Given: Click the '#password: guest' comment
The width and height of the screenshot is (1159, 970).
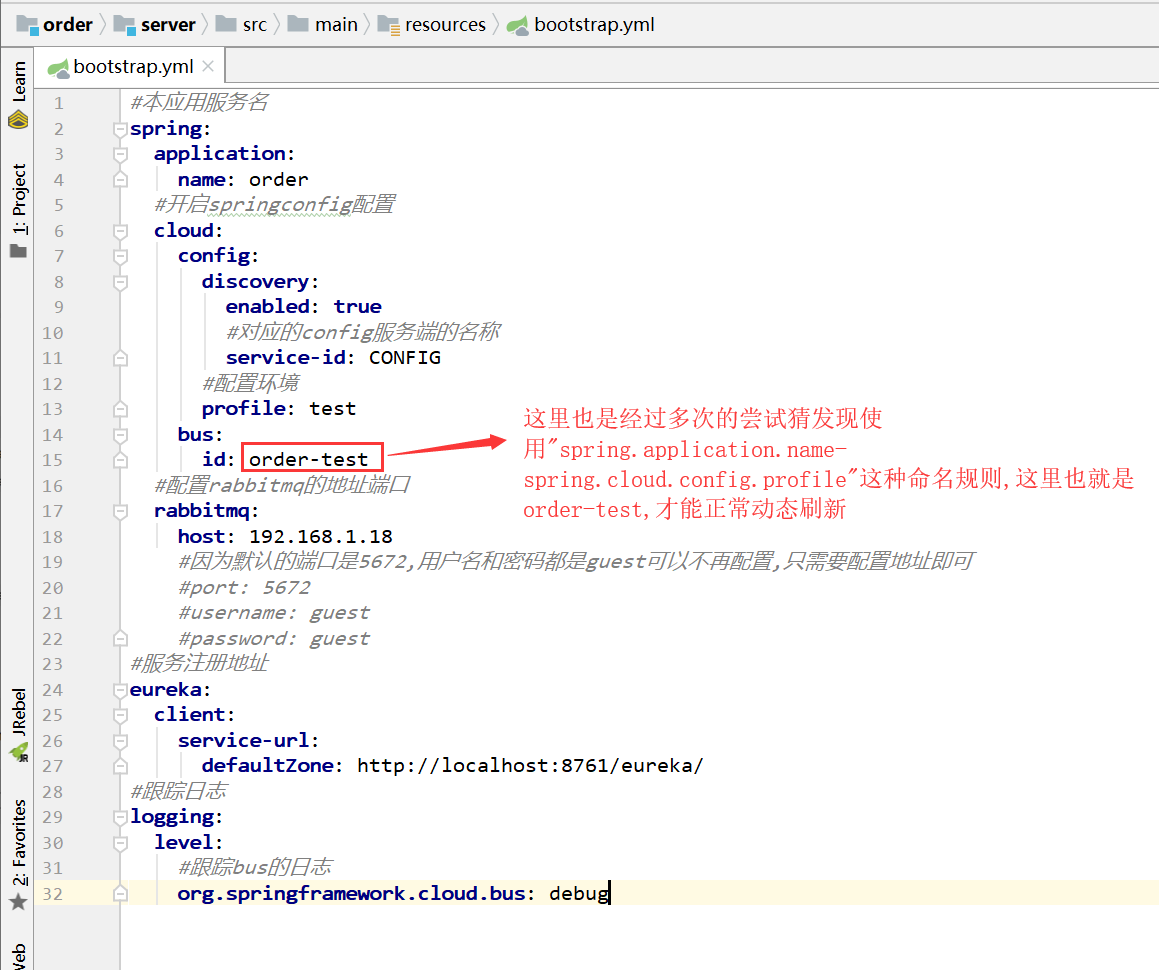Looking at the screenshot, I should (x=274, y=639).
